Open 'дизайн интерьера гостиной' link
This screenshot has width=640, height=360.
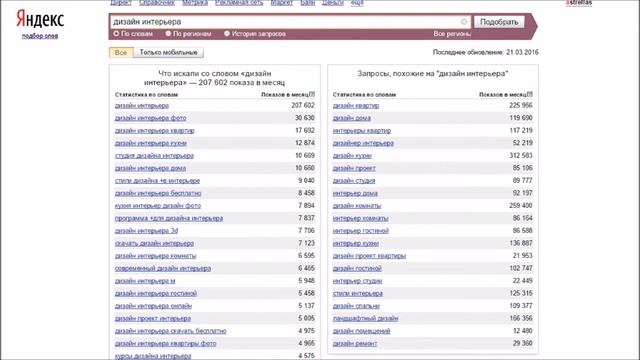(x=156, y=293)
